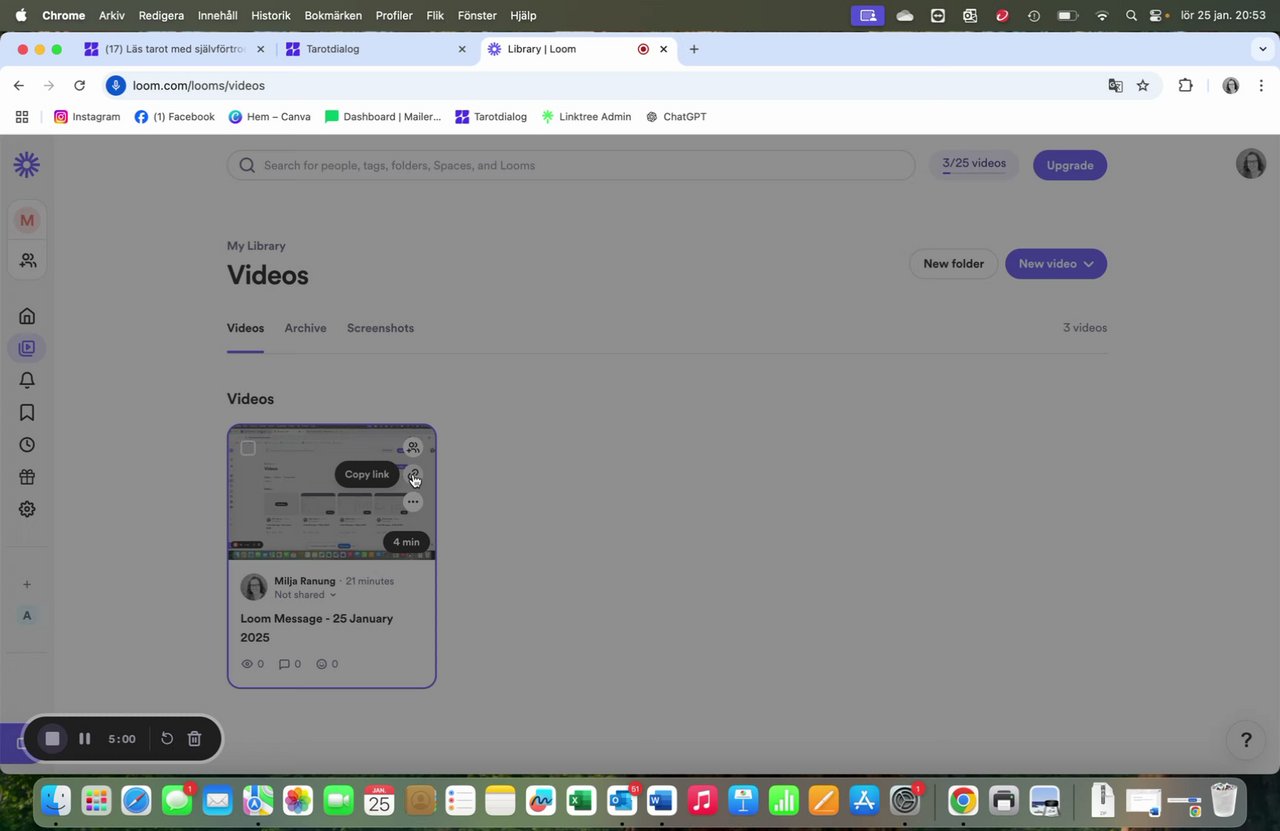
Task: Open the ChatGPT bookmark
Action: (676, 117)
